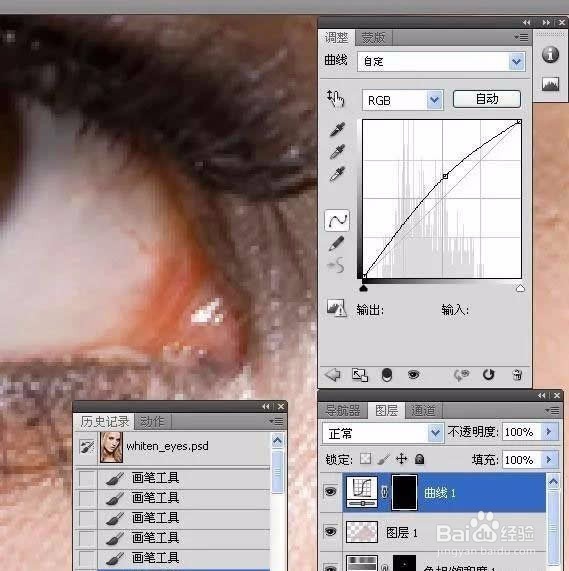
Task: Set history brush source on whiten_eyes.psd snapshot
Action: coord(87,446)
